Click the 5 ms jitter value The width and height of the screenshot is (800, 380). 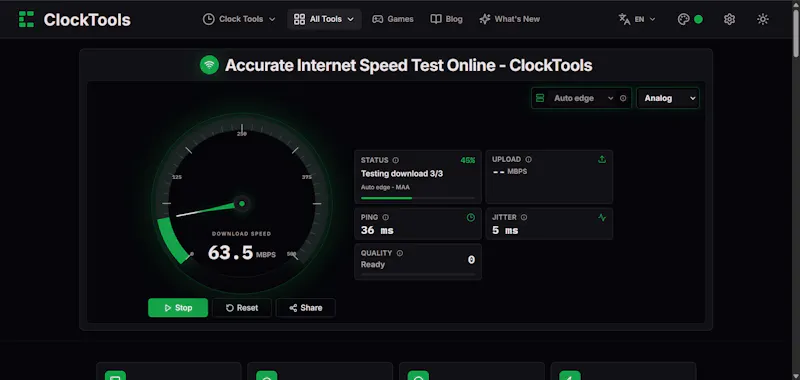(505, 231)
